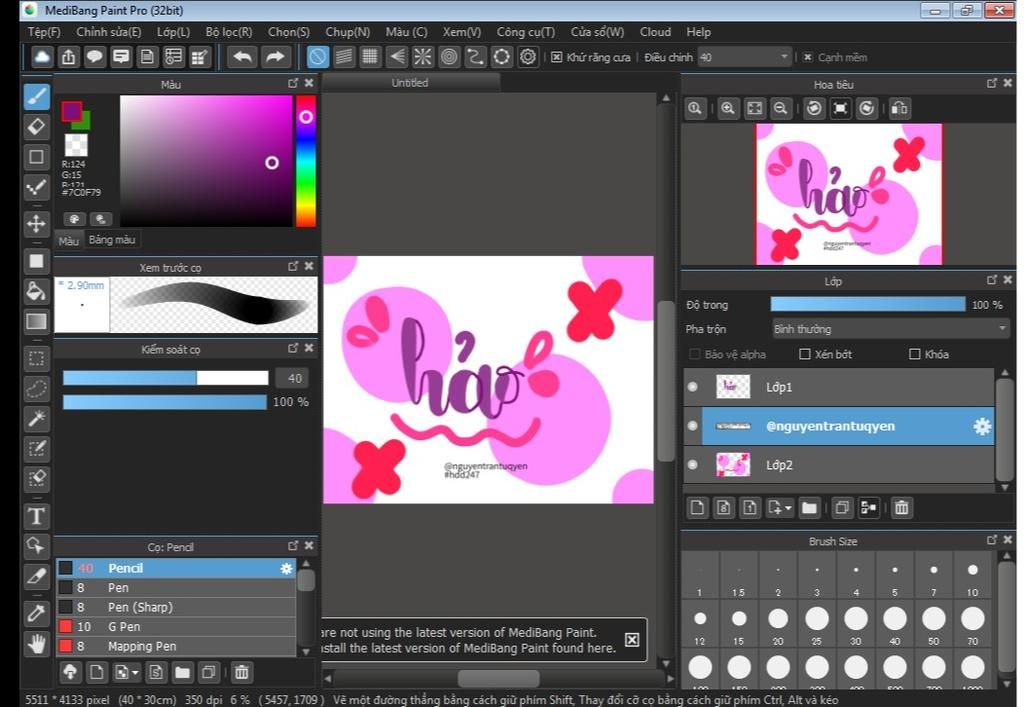1024x707 pixels.
Task: Zoom out on the navigator preview
Action: click(780, 108)
